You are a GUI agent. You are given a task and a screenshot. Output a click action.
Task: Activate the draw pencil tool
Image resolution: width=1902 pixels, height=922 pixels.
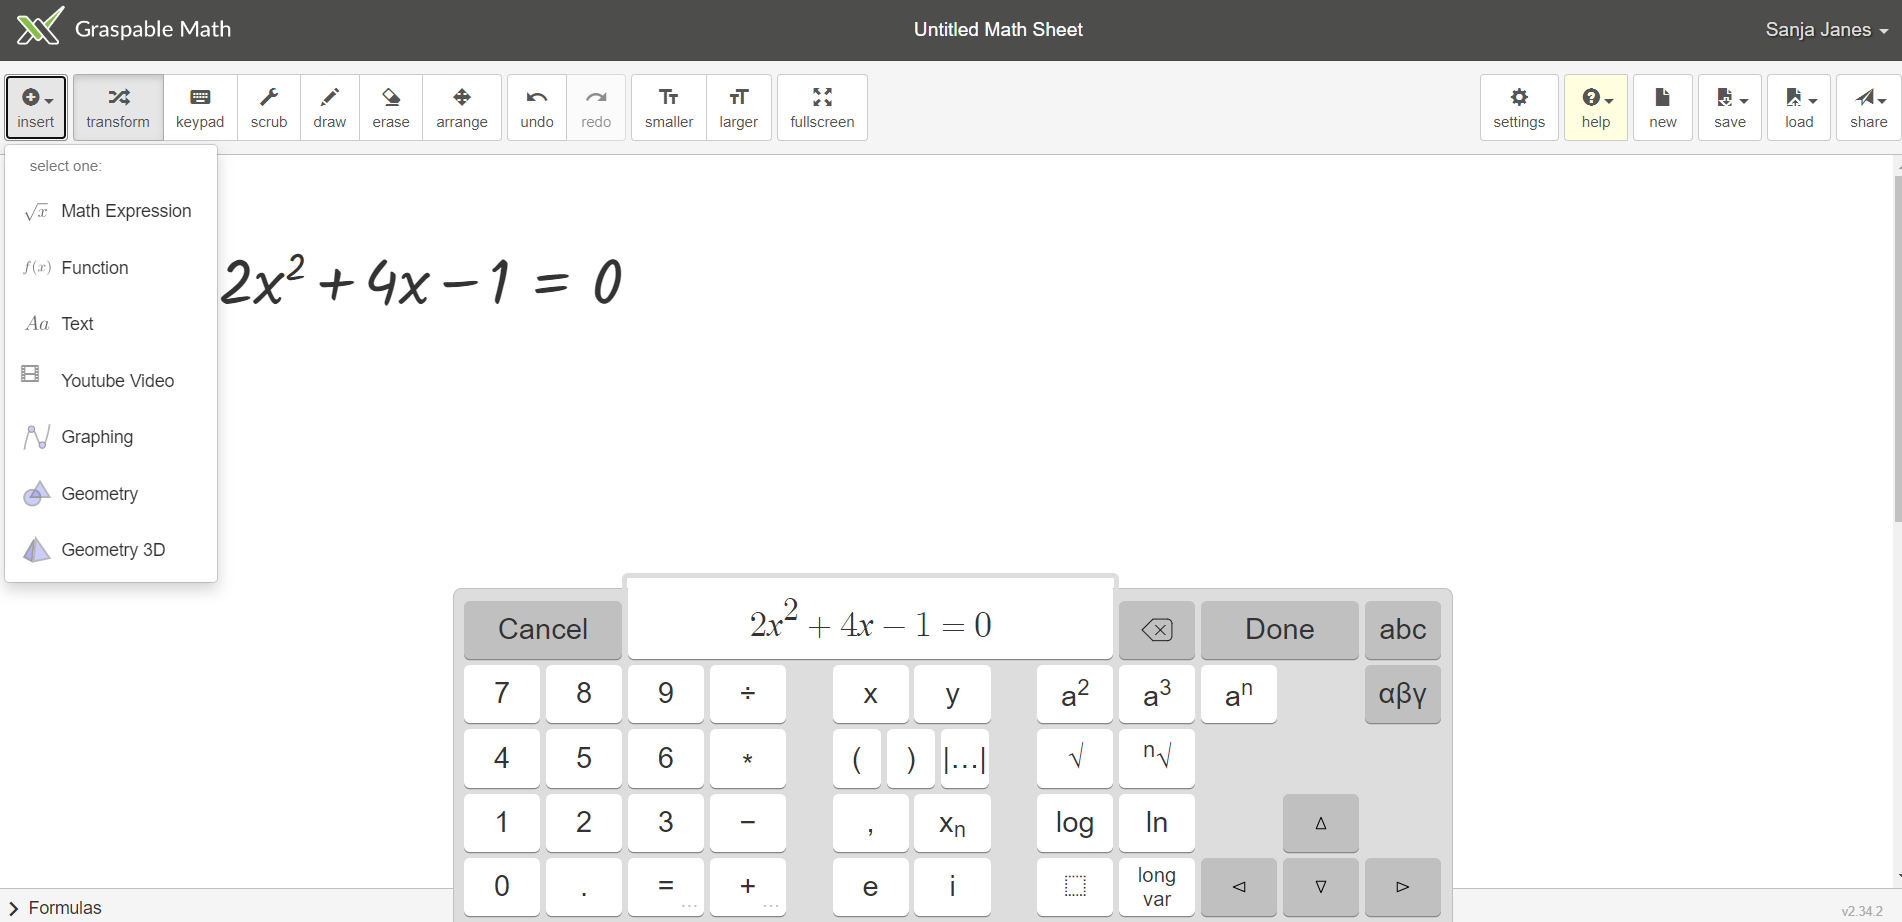(329, 108)
